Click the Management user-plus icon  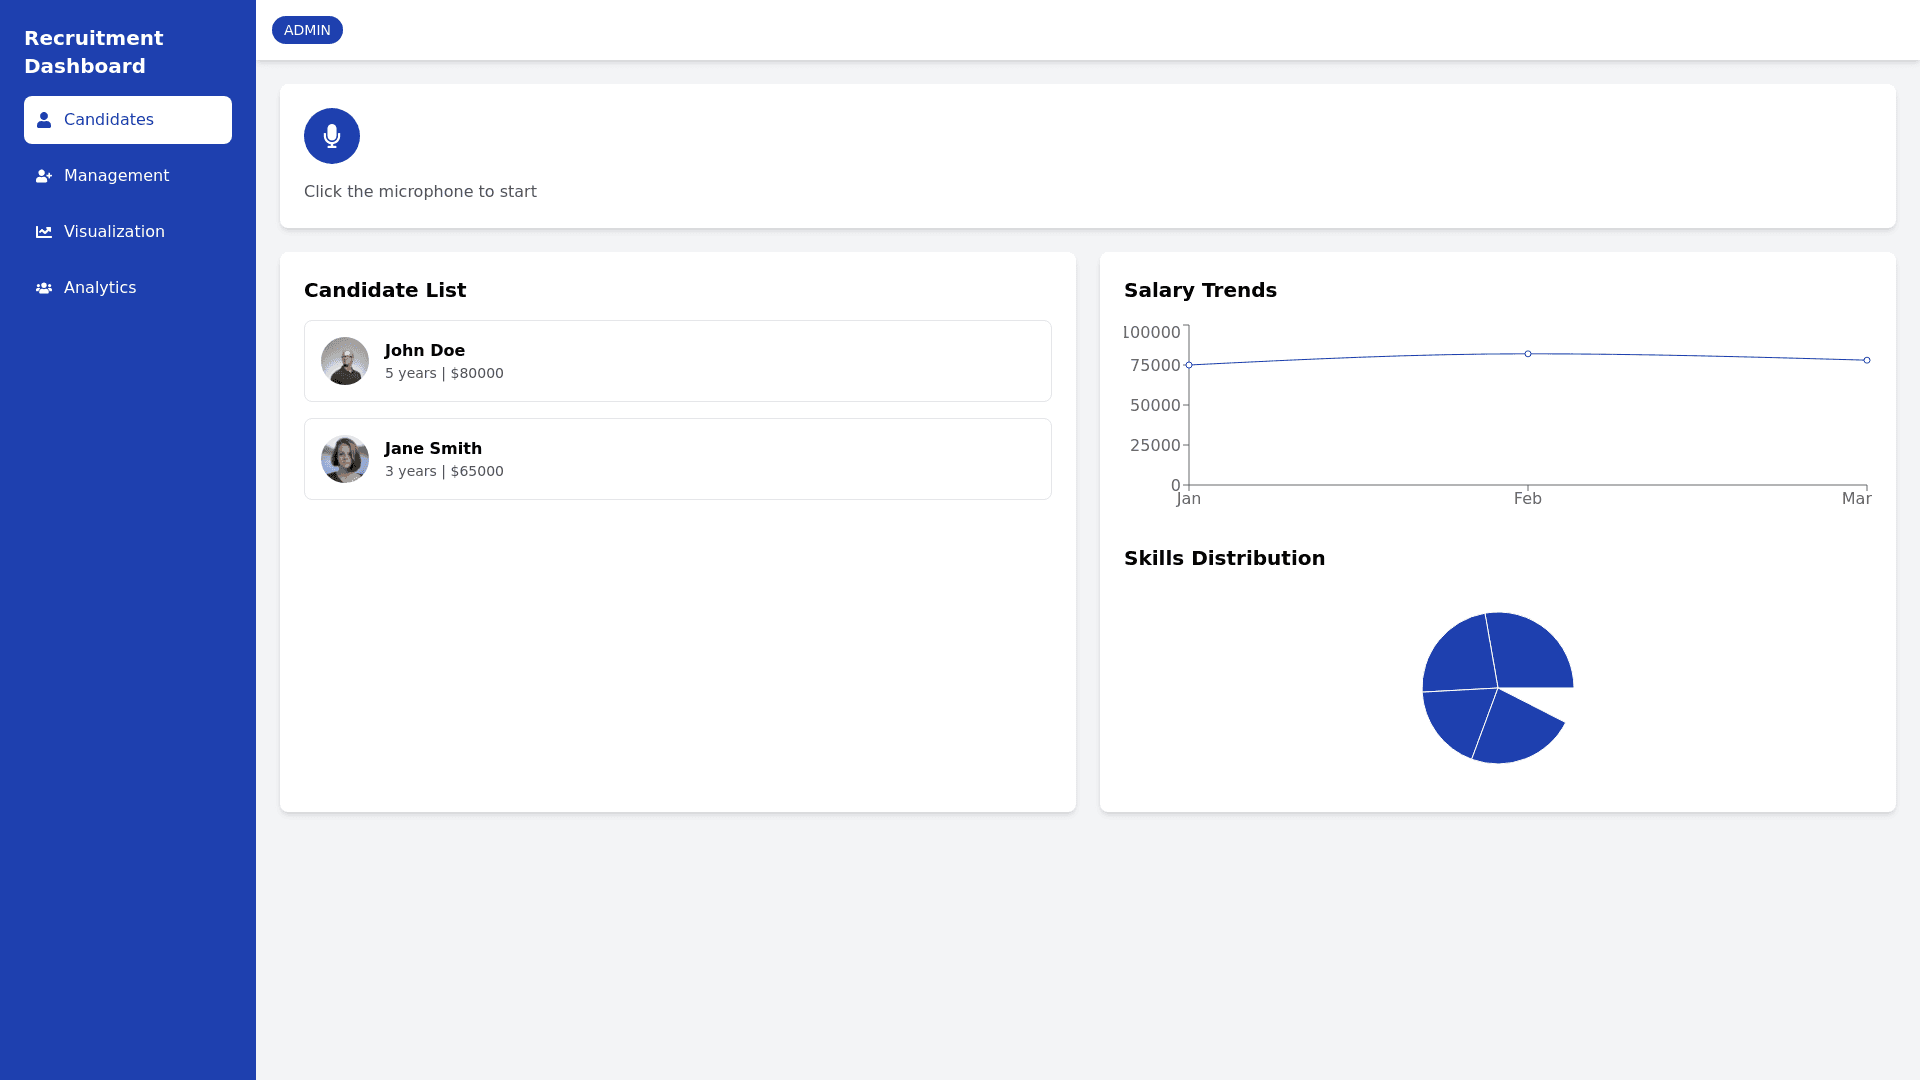pos(44,176)
